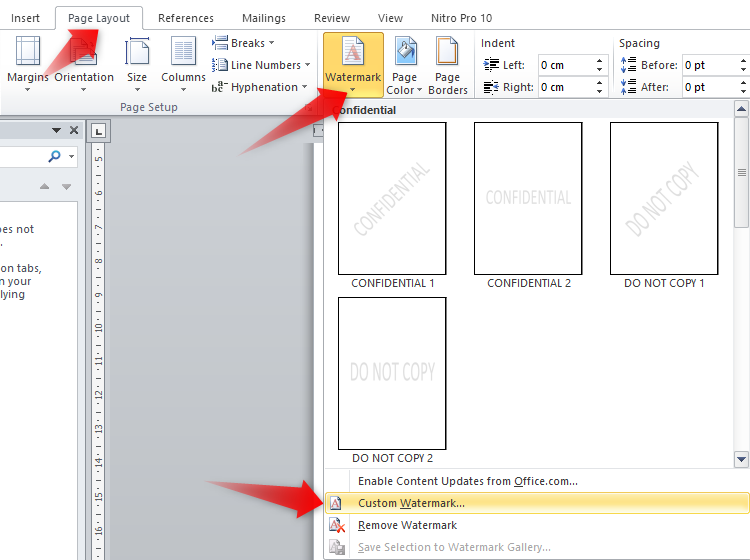Choose the DO NOT COPY 2 thumbnail

392,373
